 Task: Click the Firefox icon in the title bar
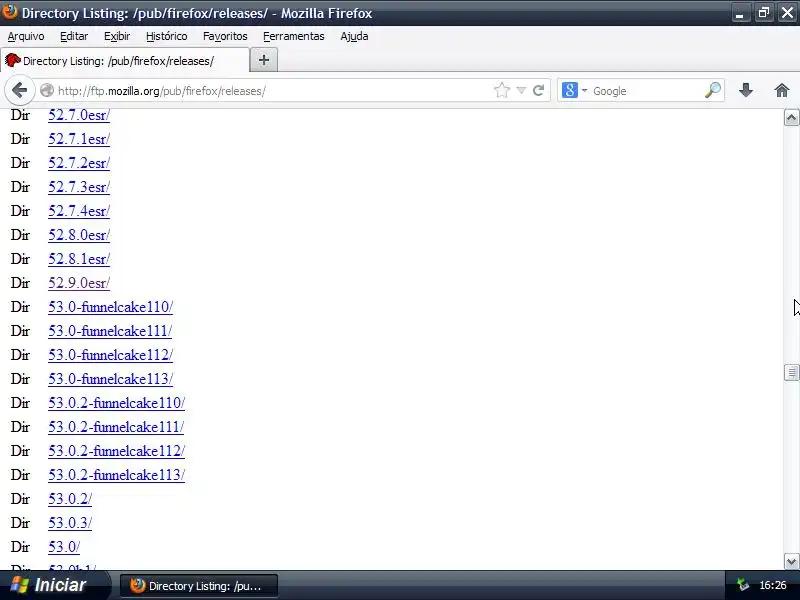coord(10,12)
